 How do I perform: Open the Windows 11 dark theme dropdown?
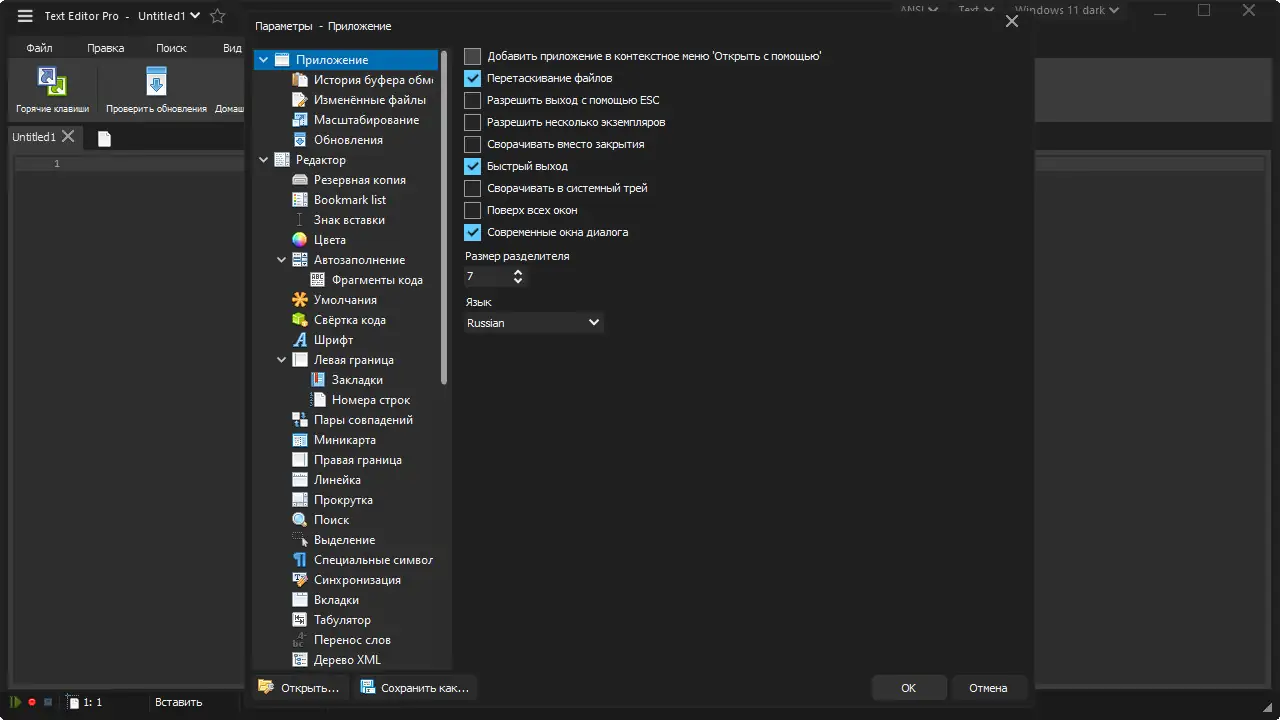[1069, 10]
